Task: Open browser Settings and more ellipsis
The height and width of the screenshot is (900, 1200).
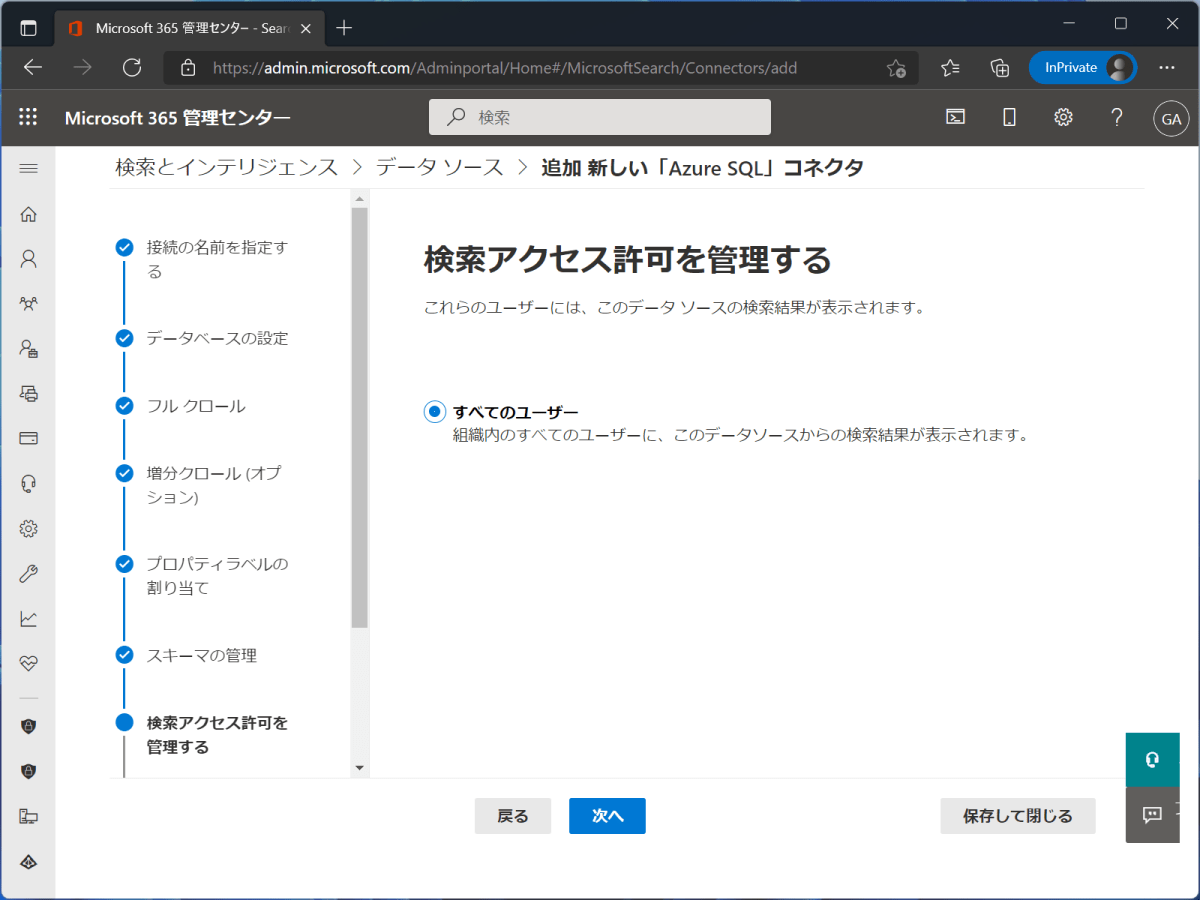Action: click(x=1167, y=68)
